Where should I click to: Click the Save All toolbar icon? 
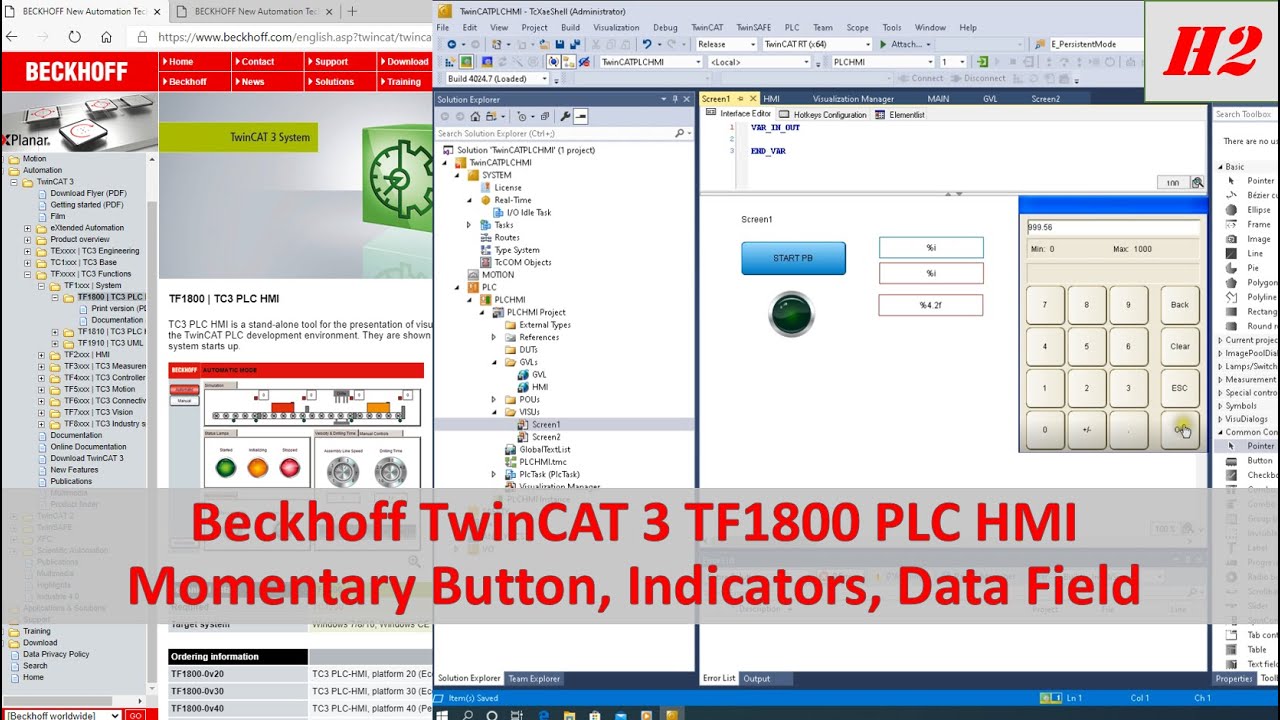click(x=574, y=44)
